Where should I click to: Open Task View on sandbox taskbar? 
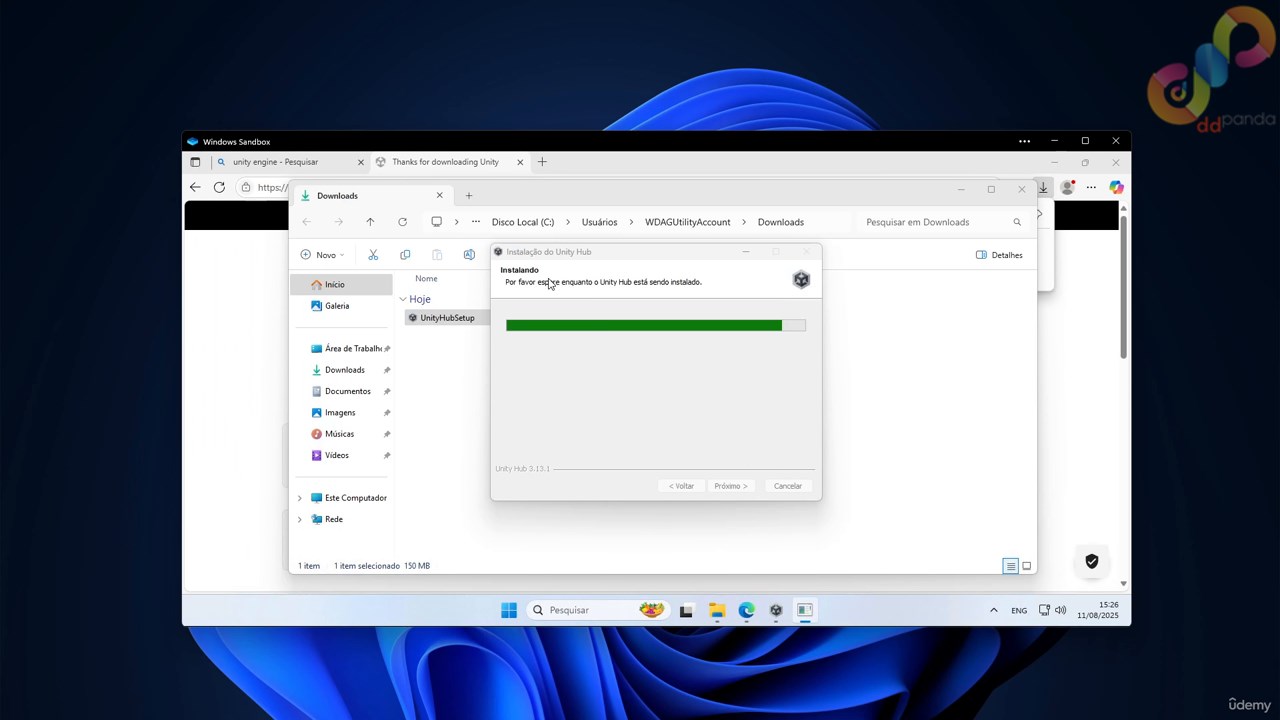coord(686,610)
